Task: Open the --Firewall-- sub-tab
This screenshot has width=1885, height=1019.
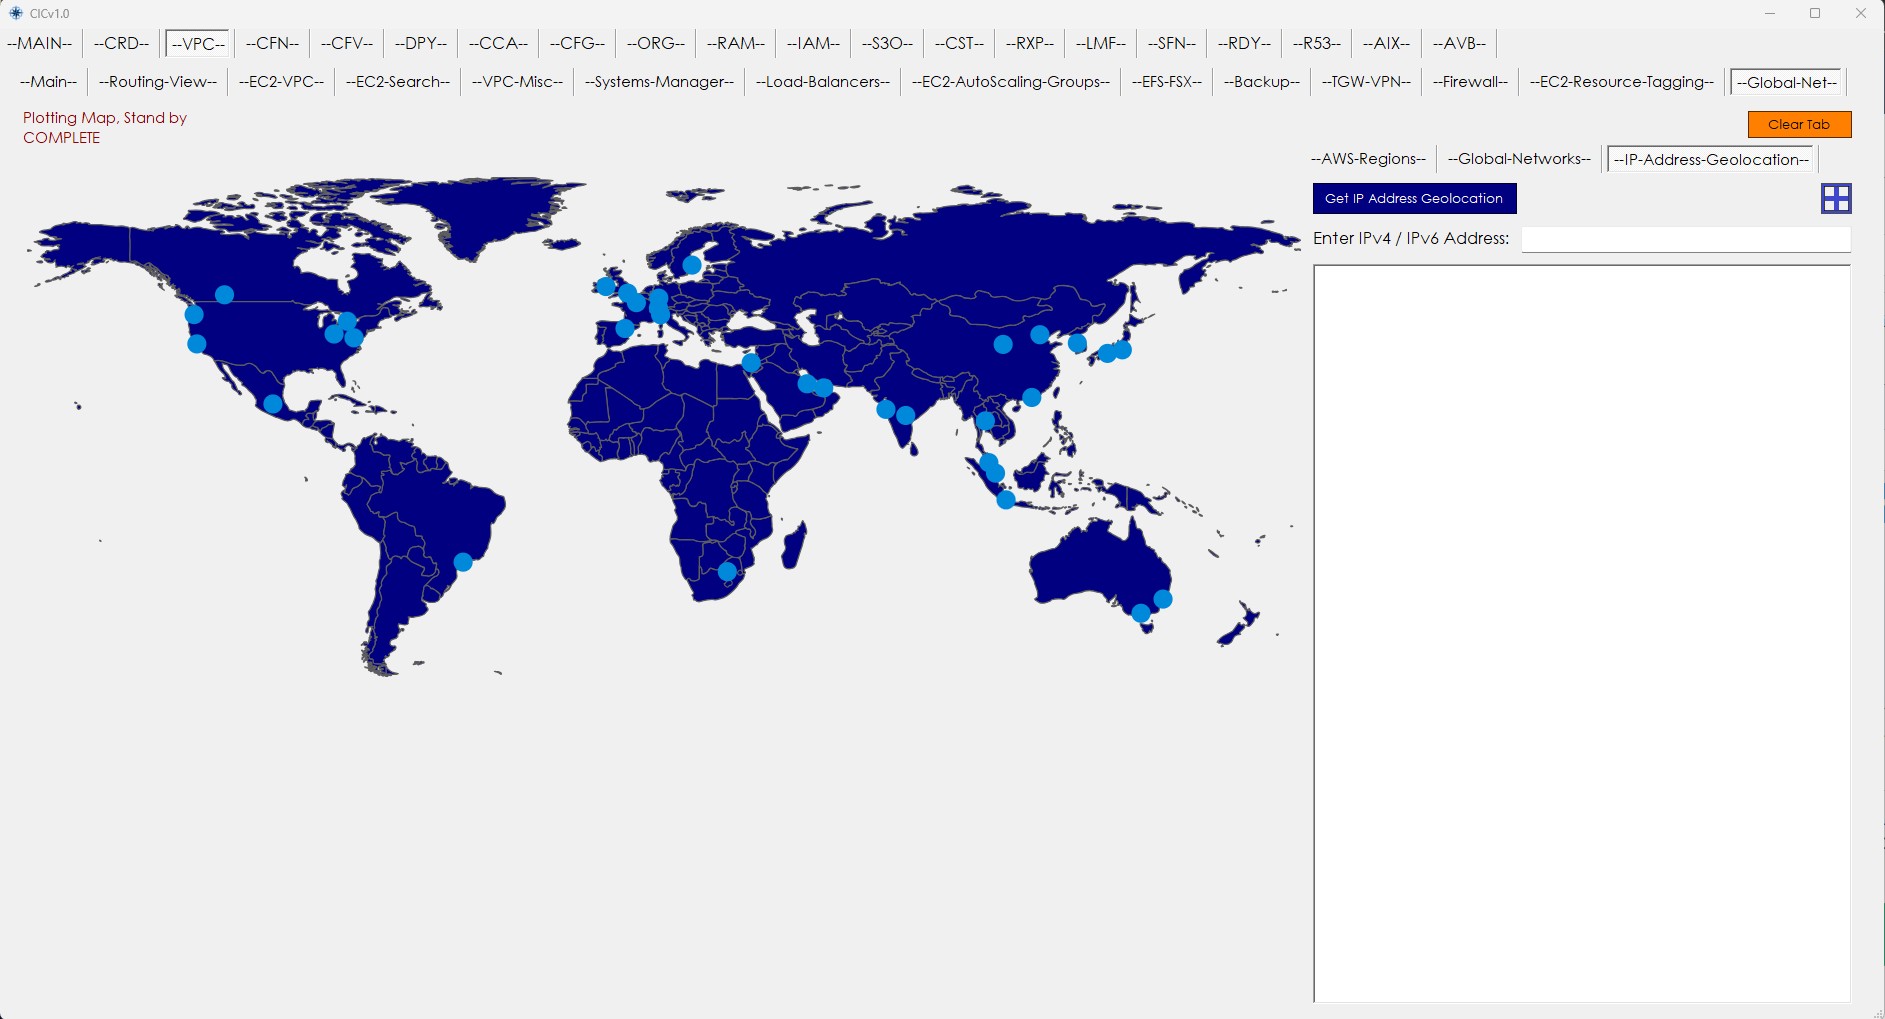Action: [1469, 82]
